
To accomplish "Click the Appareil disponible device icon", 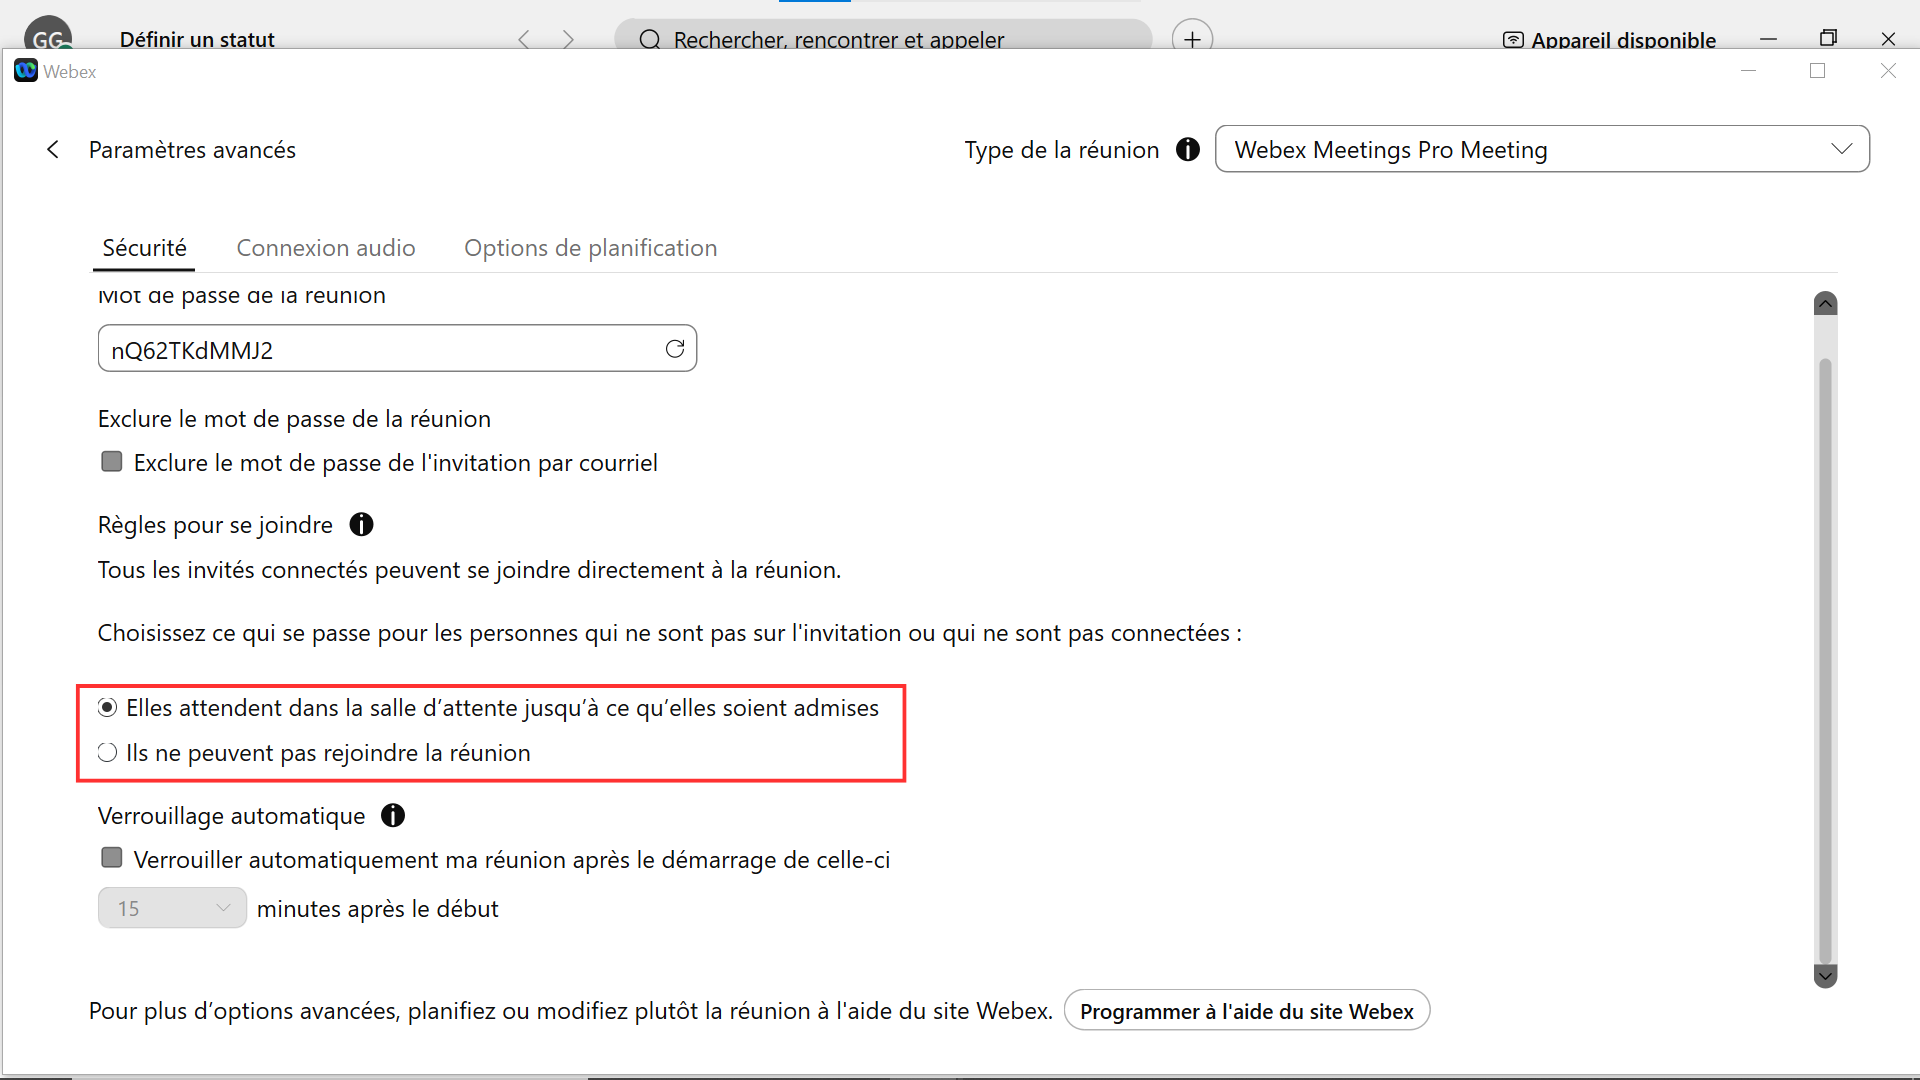I will (x=1513, y=40).
